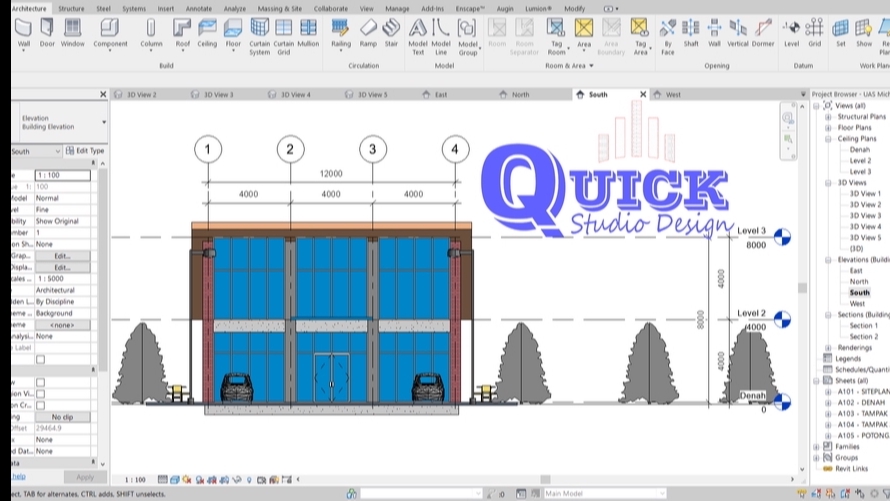Image resolution: width=890 pixels, height=501 pixels.
Task: Click the Edit Type button
Action: click(x=85, y=151)
